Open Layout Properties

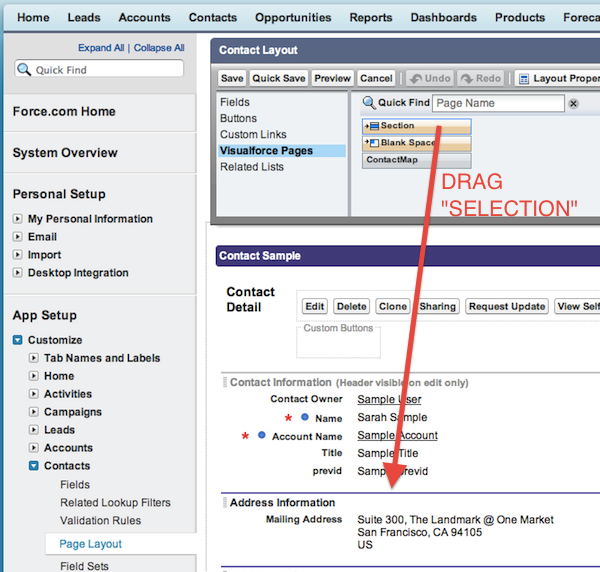click(x=558, y=78)
